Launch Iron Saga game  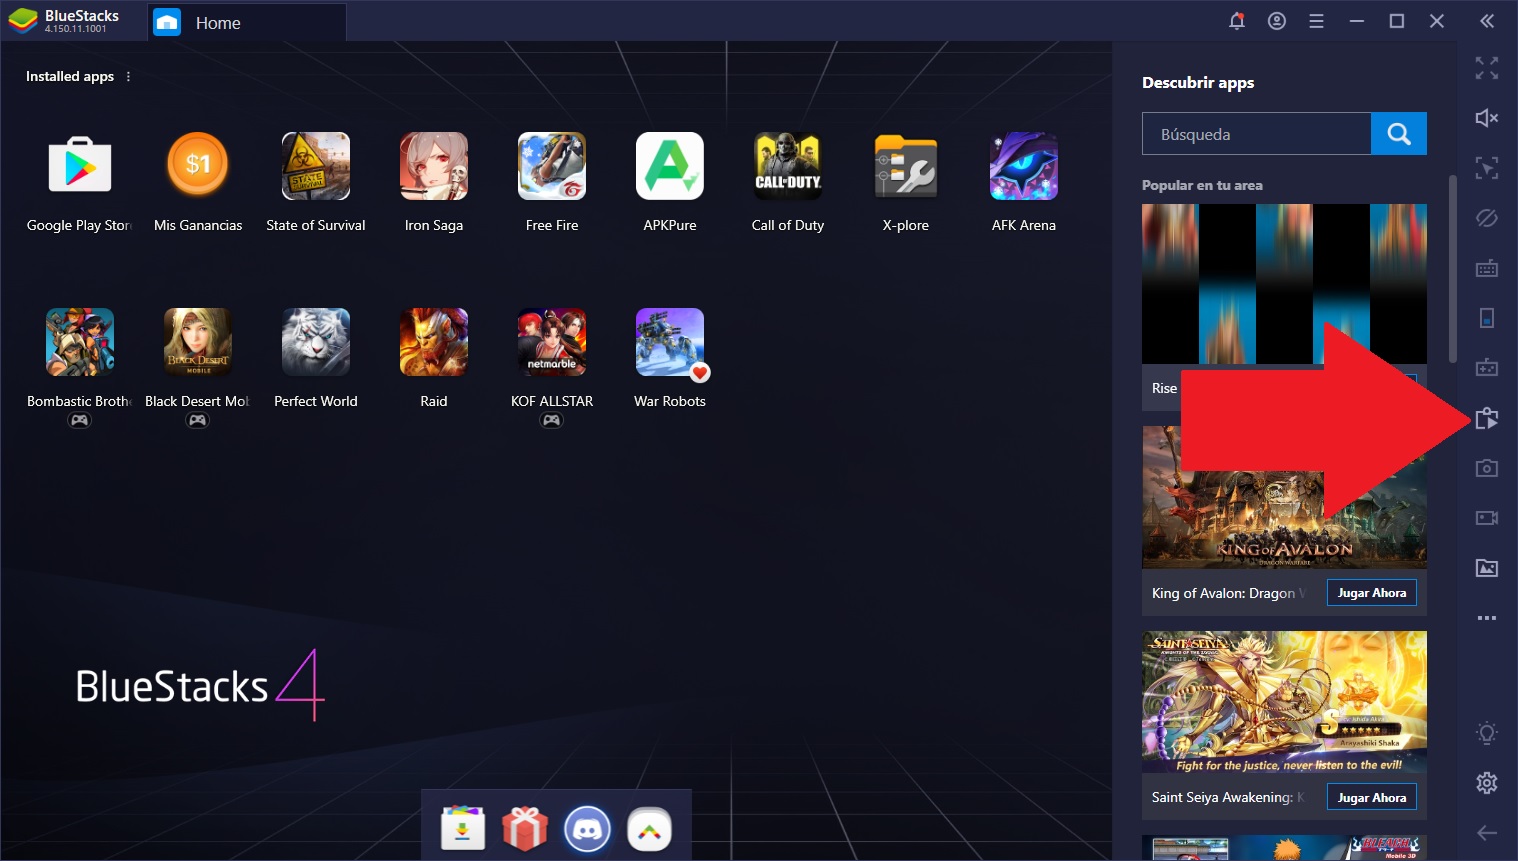[x=434, y=166]
